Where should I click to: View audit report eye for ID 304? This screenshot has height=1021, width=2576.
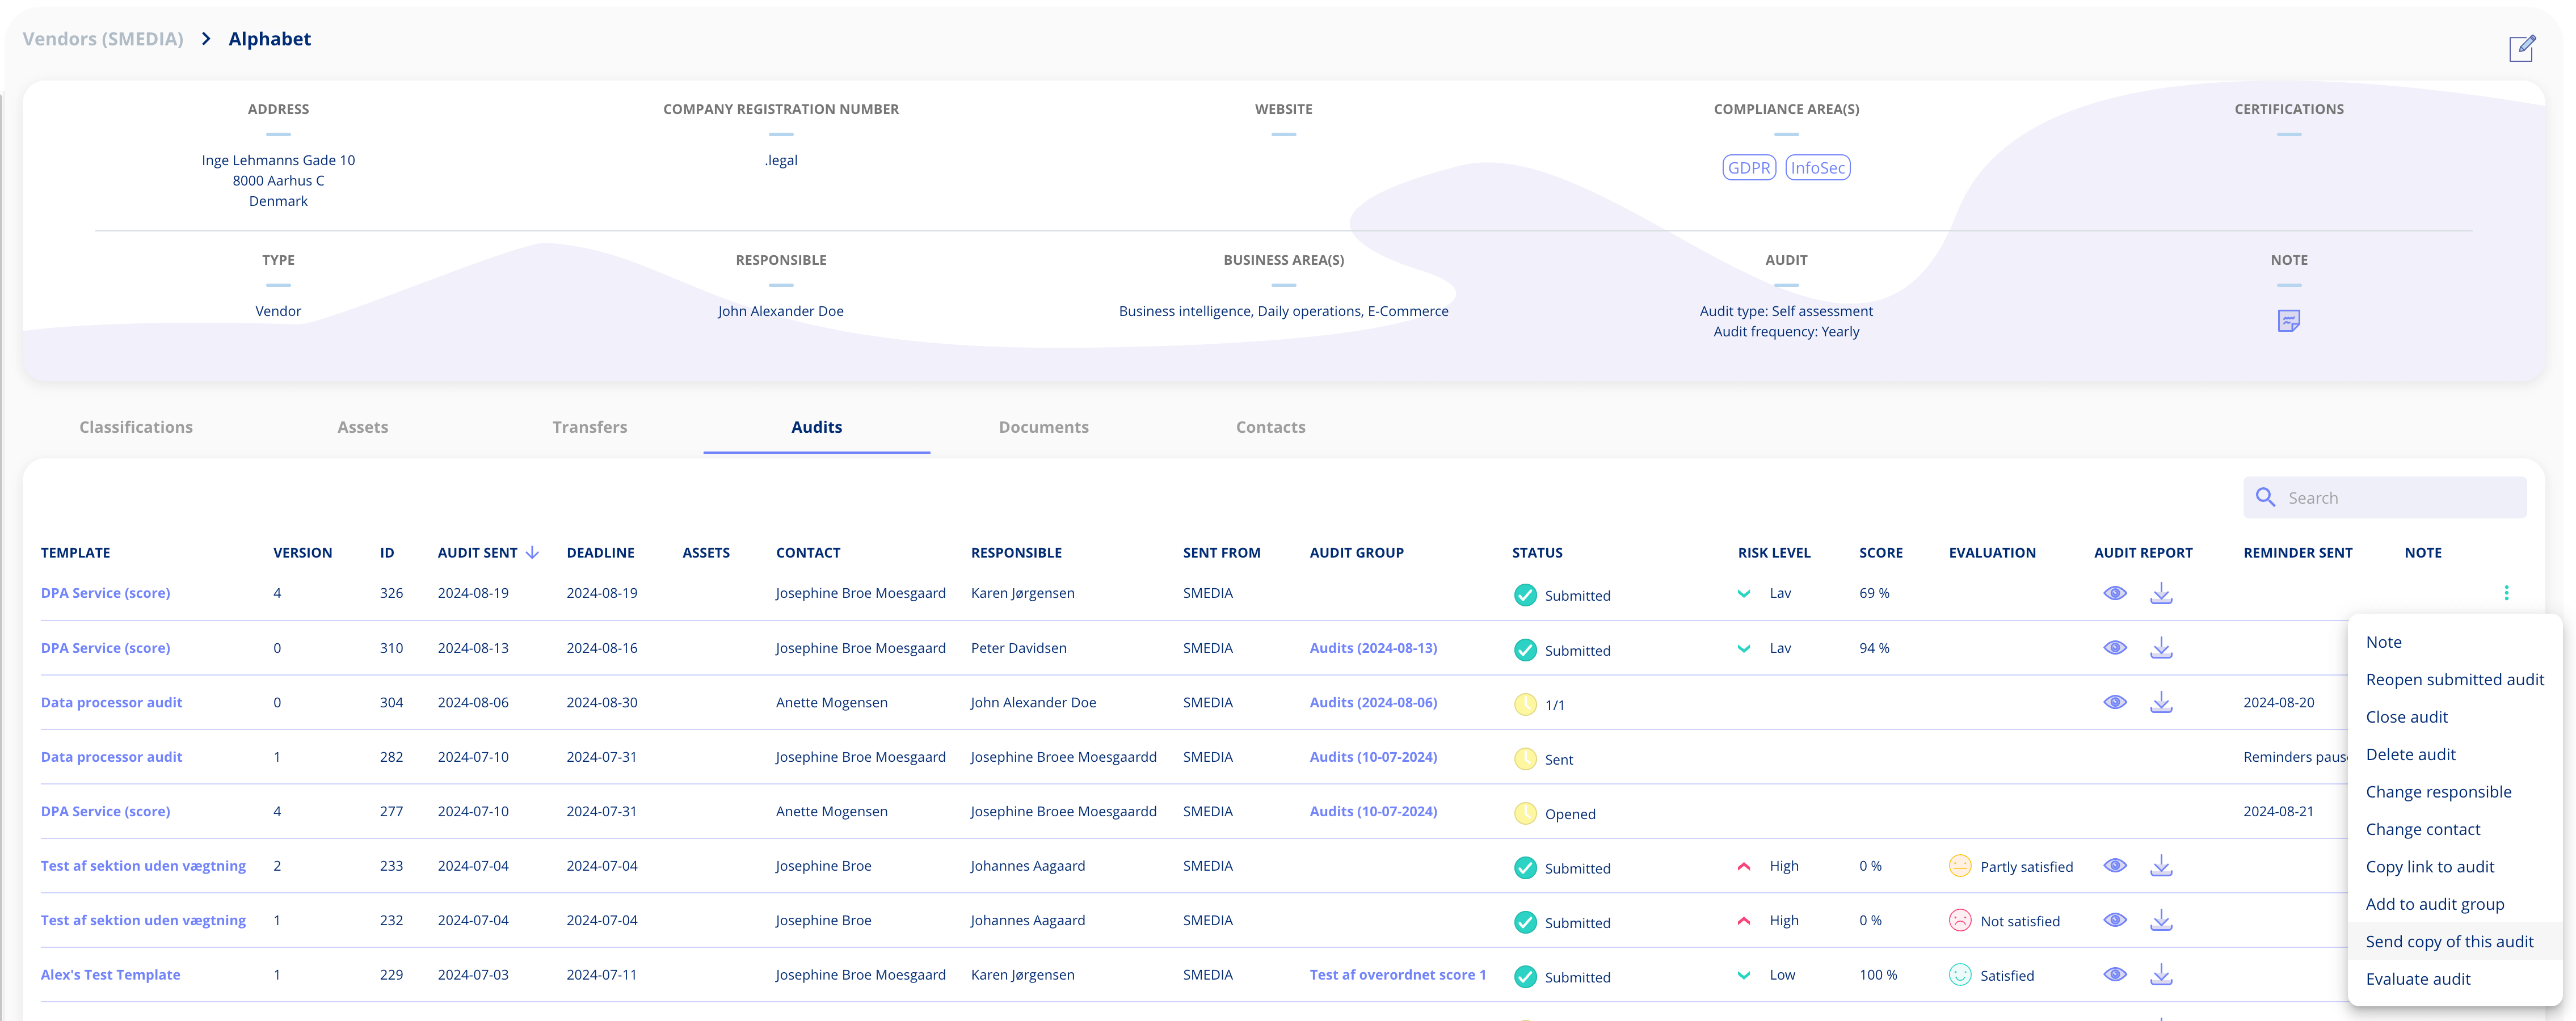pyautogui.click(x=2115, y=702)
